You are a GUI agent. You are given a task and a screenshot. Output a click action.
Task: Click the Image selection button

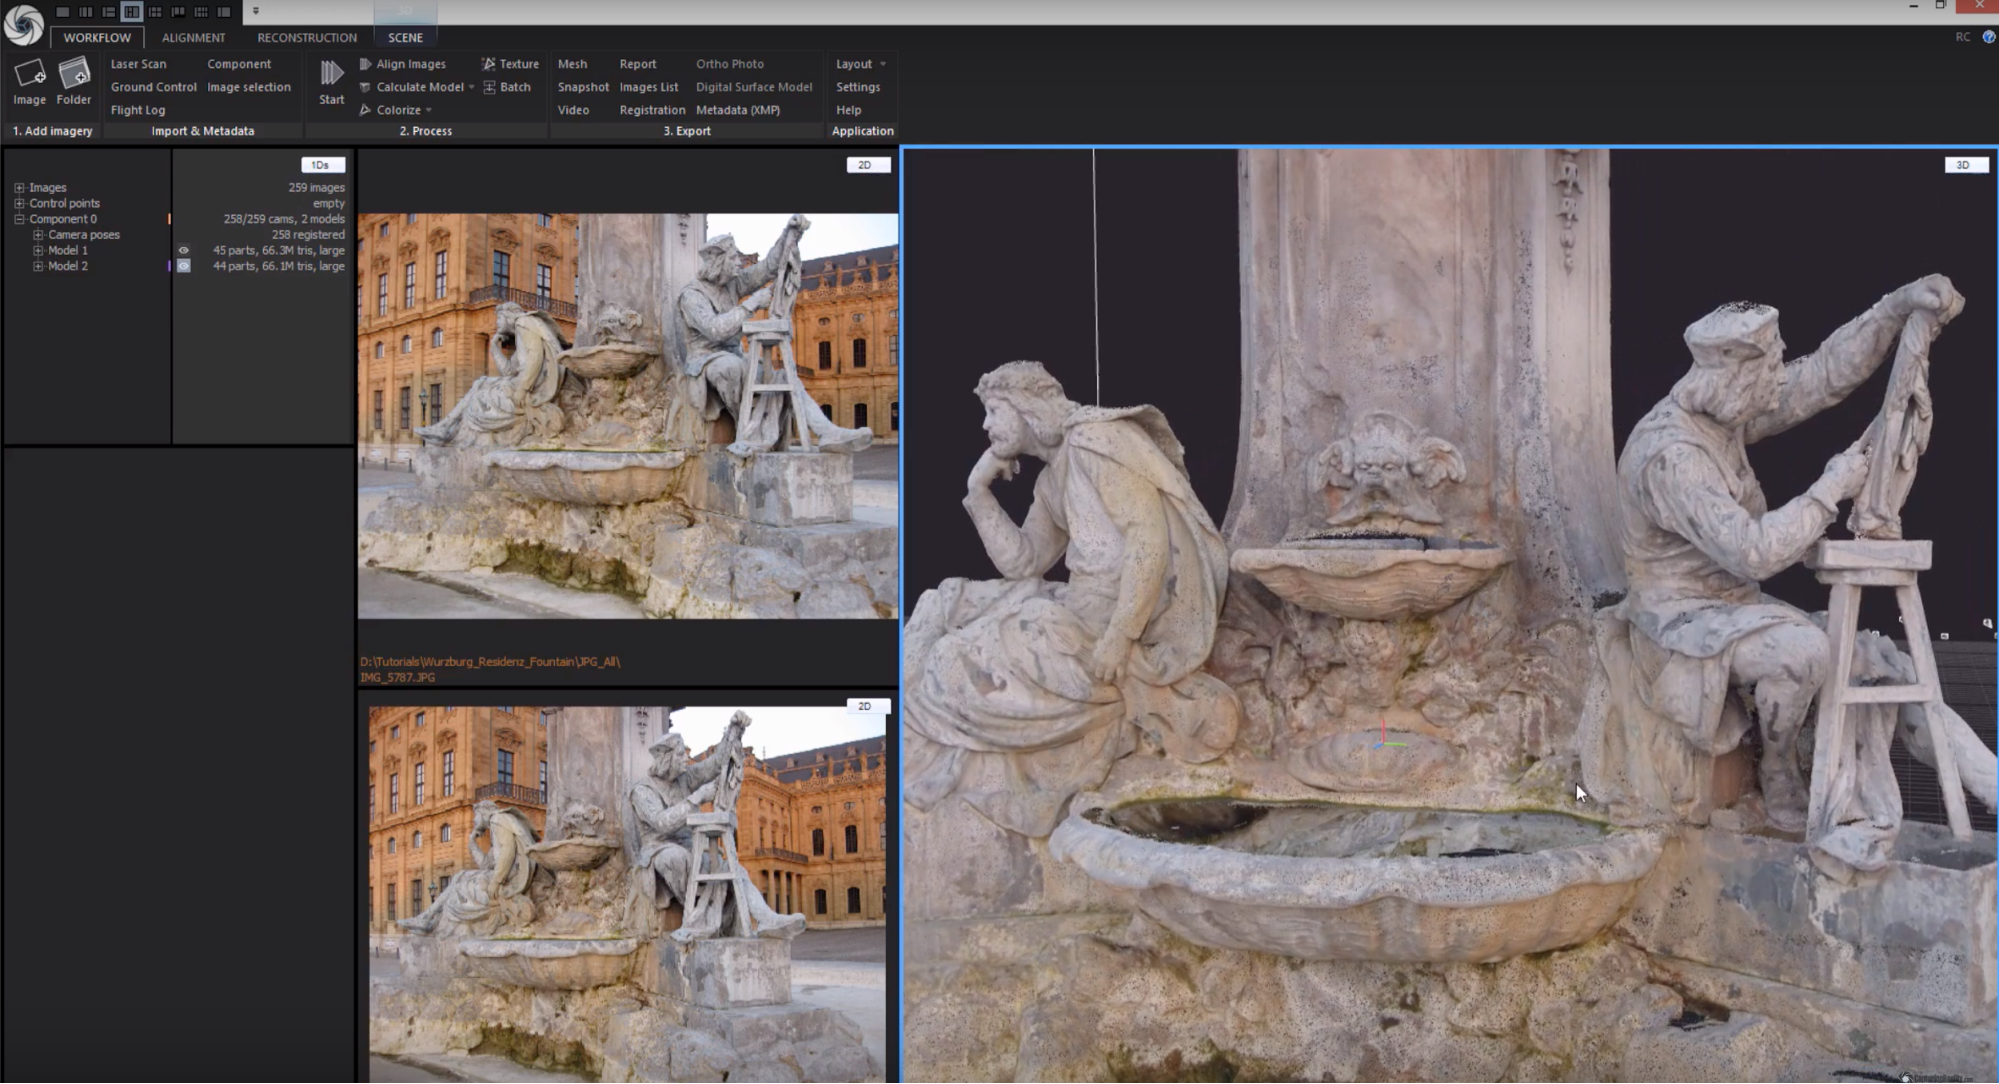[x=249, y=87]
